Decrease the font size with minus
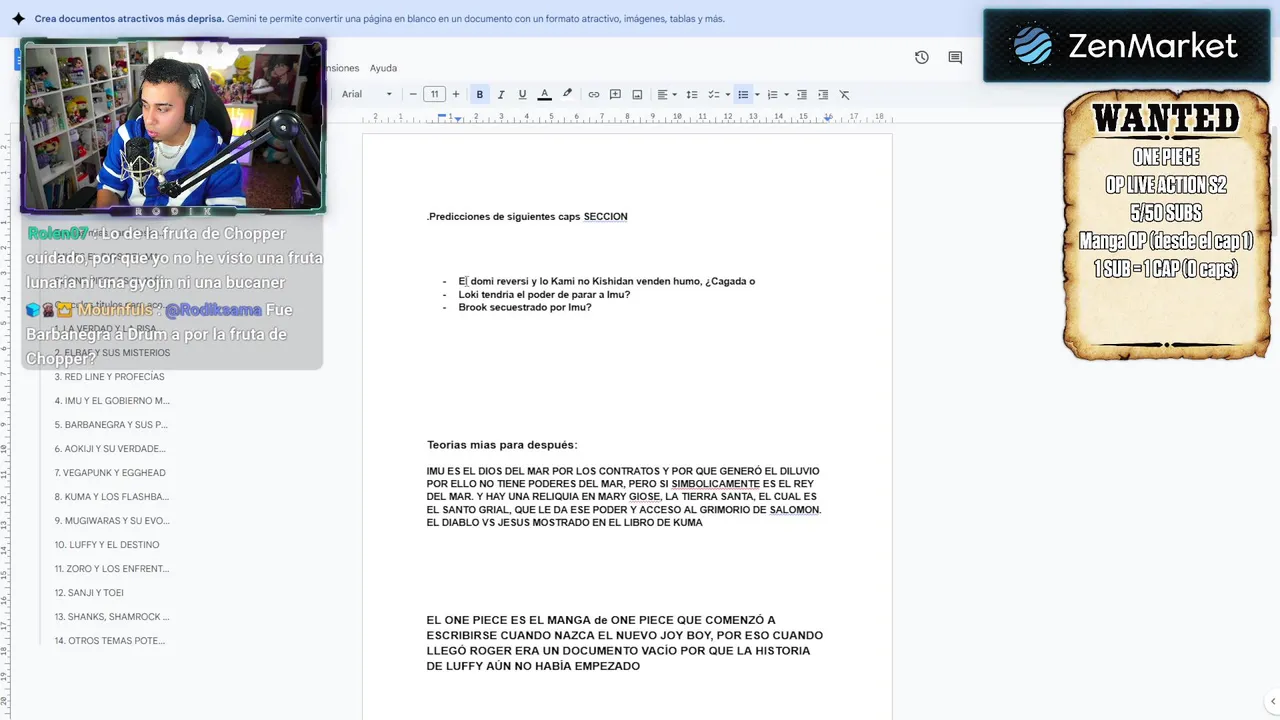 point(413,94)
